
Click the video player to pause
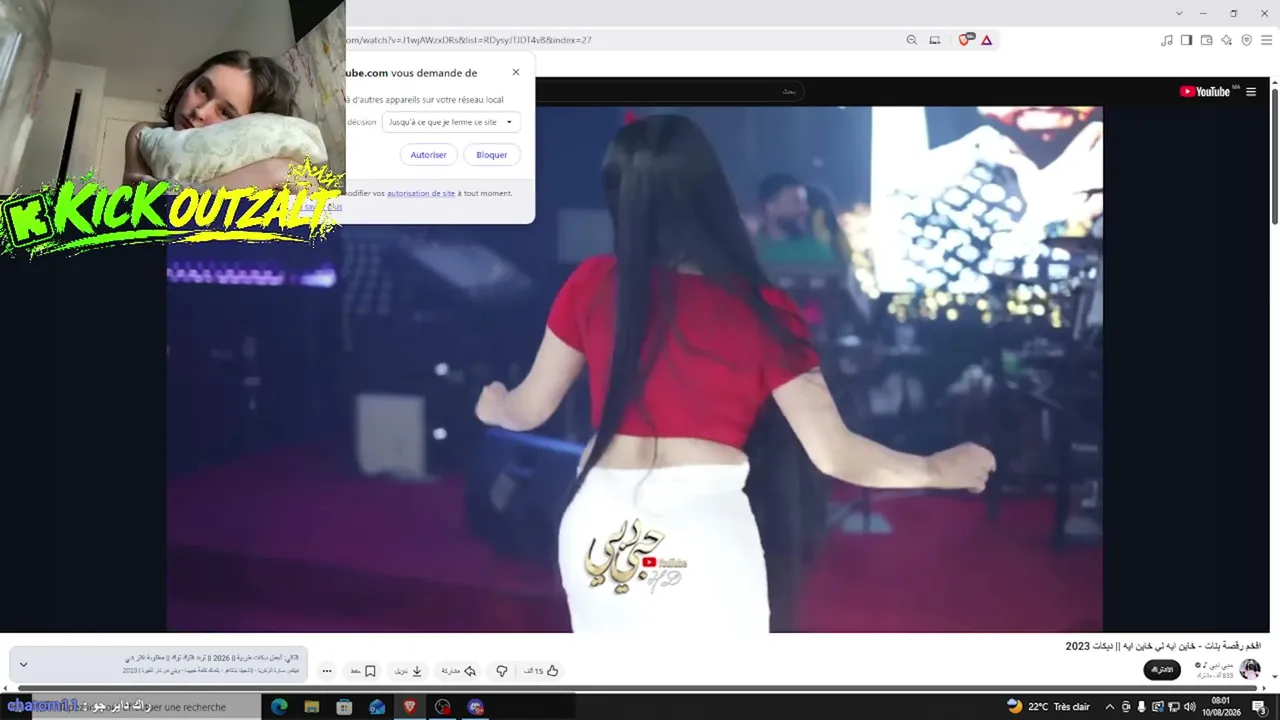(x=635, y=369)
